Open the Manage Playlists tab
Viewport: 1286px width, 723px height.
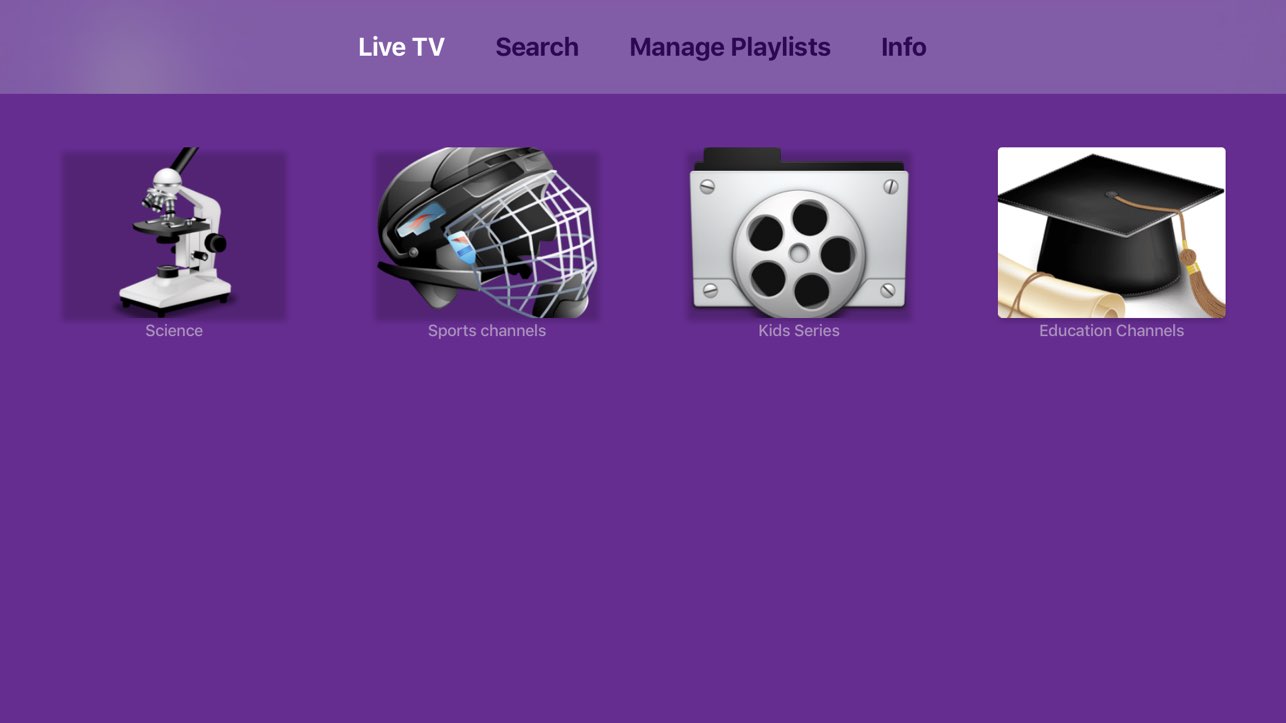(x=730, y=47)
